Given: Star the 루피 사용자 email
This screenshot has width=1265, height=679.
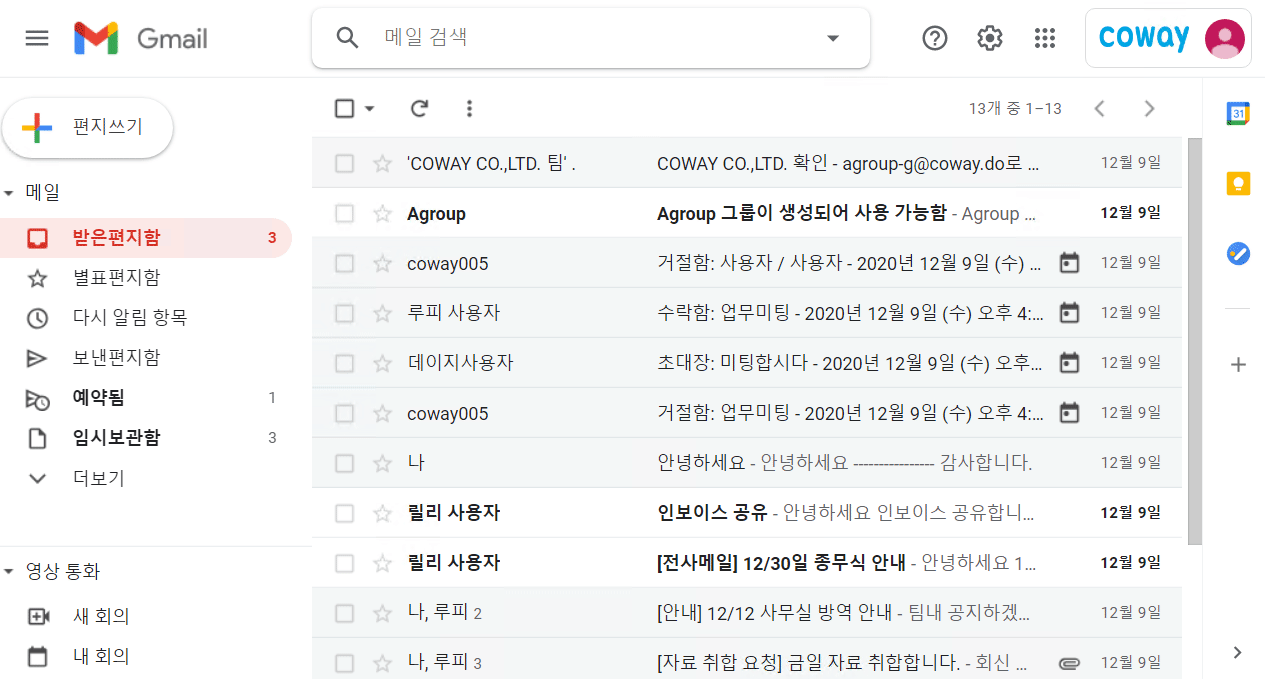Looking at the screenshot, I should click(382, 313).
